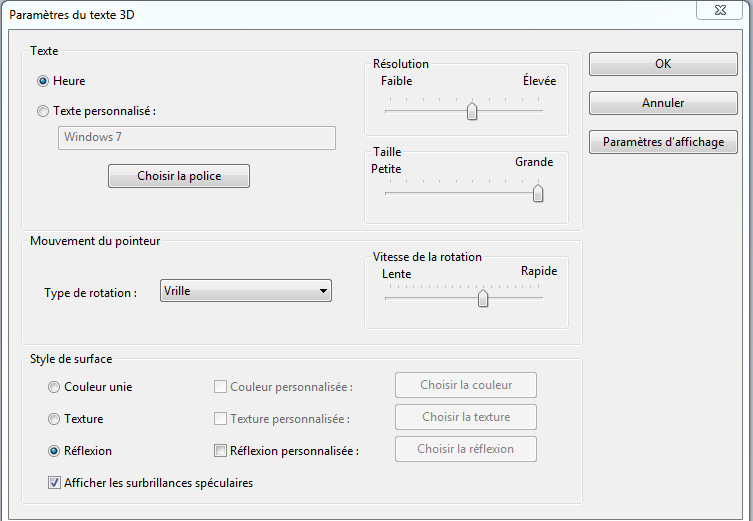Screen dimensions: 753x521
Task: Open the Type de rotation dropdown
Action: pyautogui.click(x=246, y=291)
